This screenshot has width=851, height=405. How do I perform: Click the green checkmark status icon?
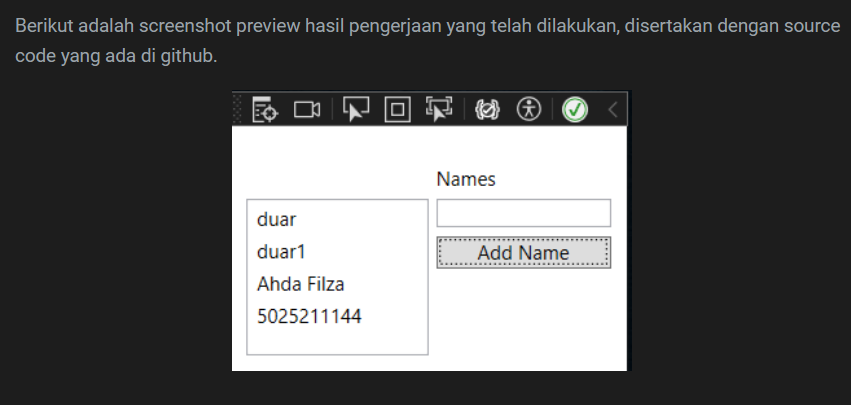(x=575, y=110)
